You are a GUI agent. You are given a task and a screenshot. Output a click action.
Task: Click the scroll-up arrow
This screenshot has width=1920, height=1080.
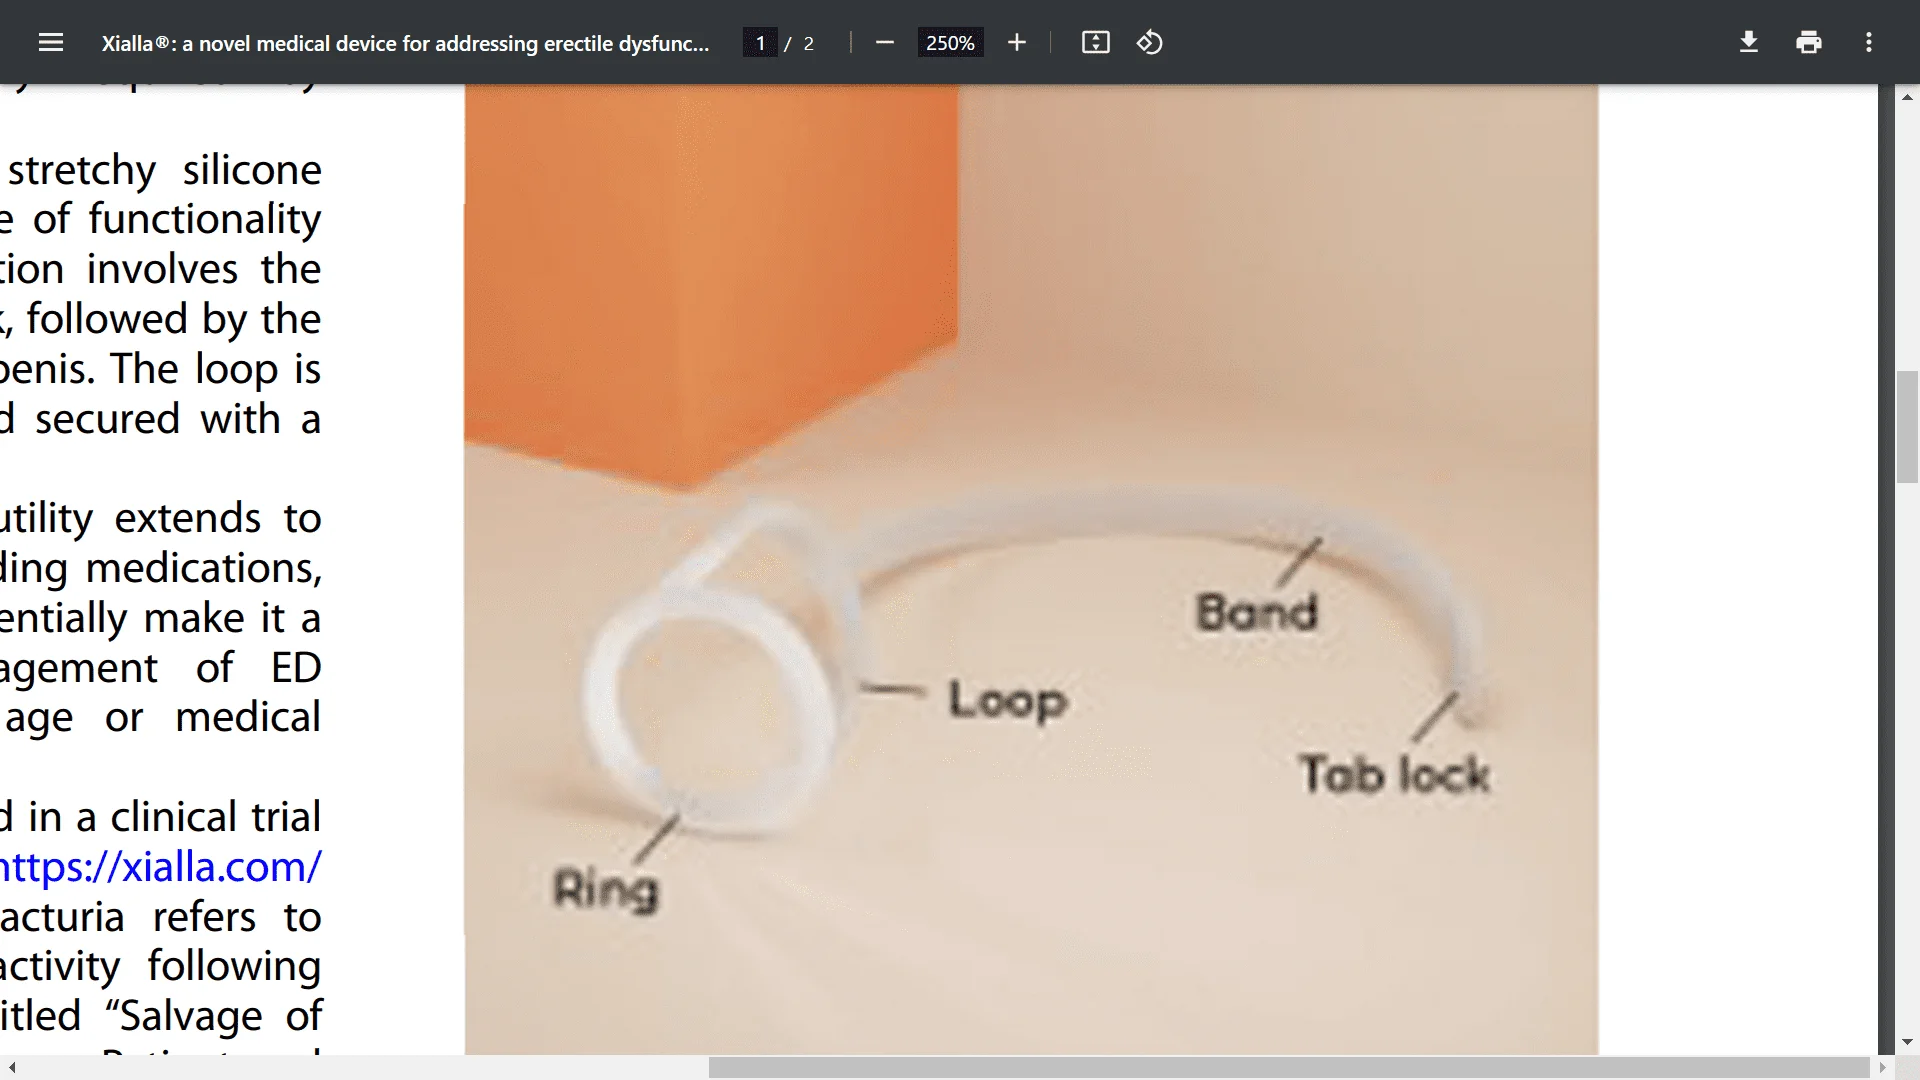point(1908,96)
